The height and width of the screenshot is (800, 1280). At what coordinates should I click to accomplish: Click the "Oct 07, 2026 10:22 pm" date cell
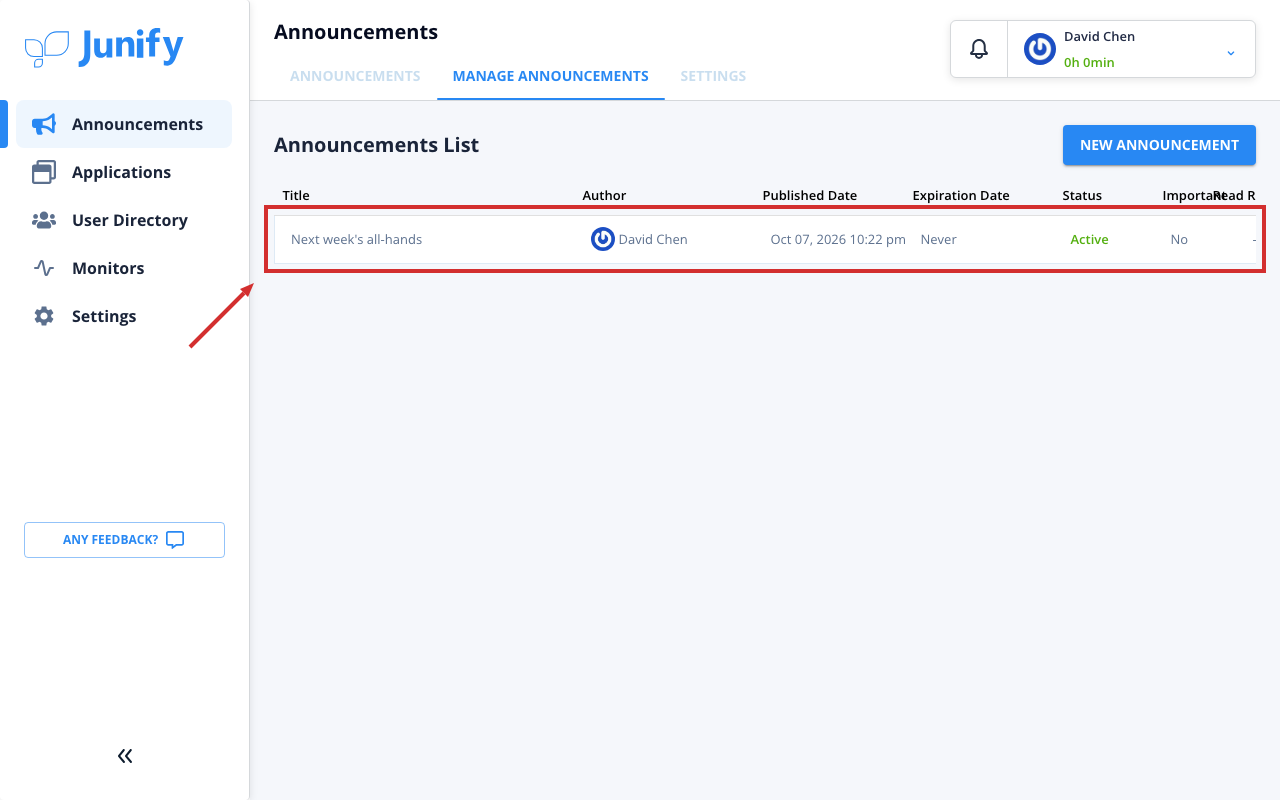click(x=838, y=239)
